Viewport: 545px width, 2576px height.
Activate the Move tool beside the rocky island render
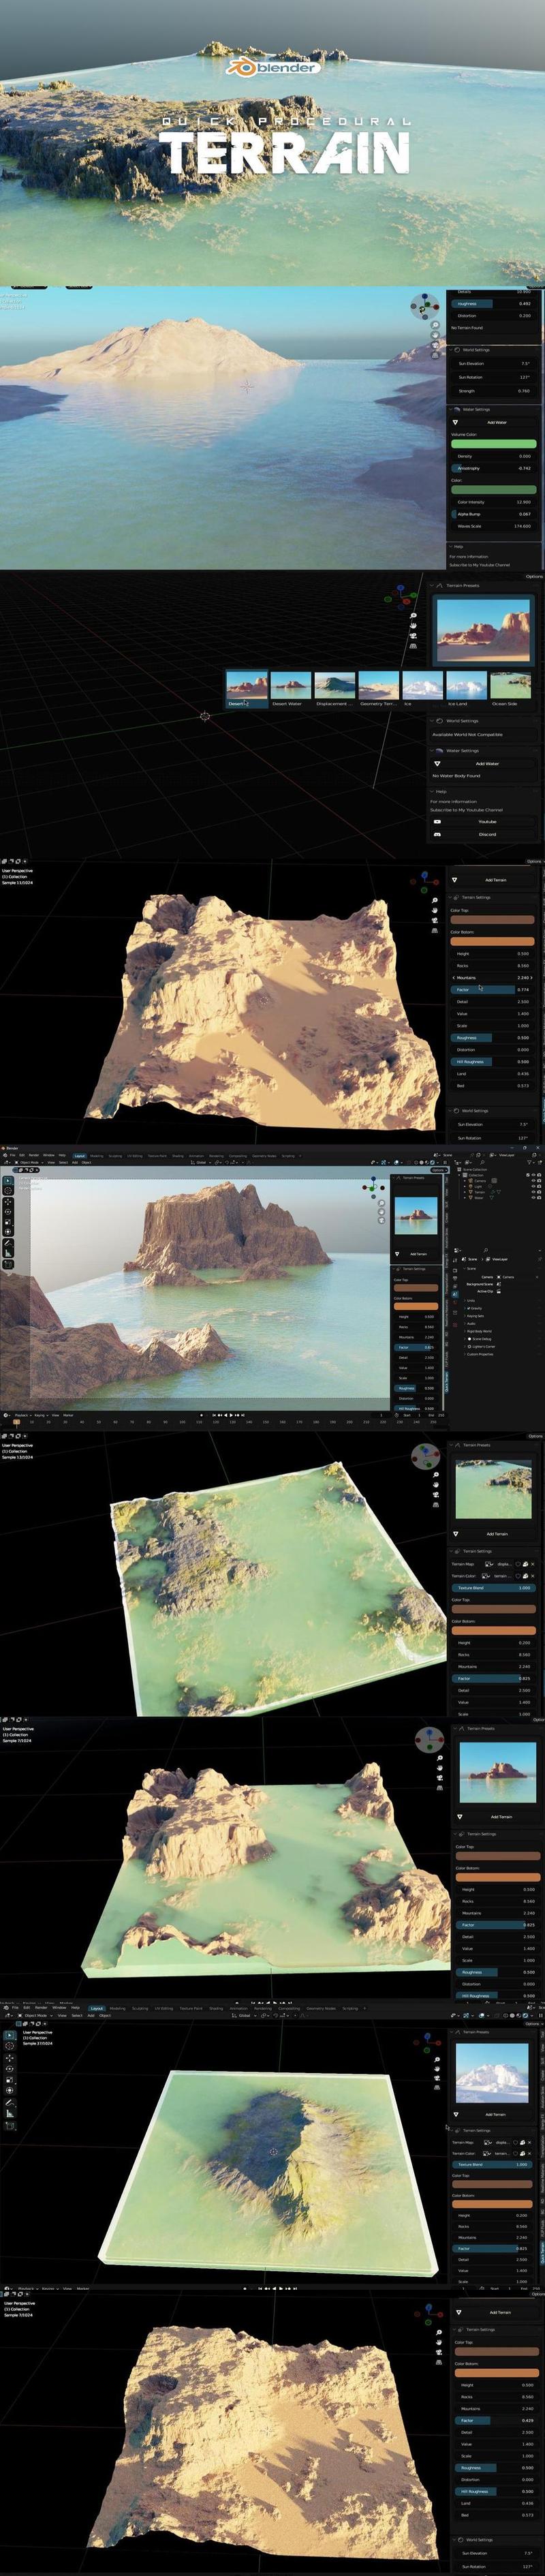(7, 1201)
